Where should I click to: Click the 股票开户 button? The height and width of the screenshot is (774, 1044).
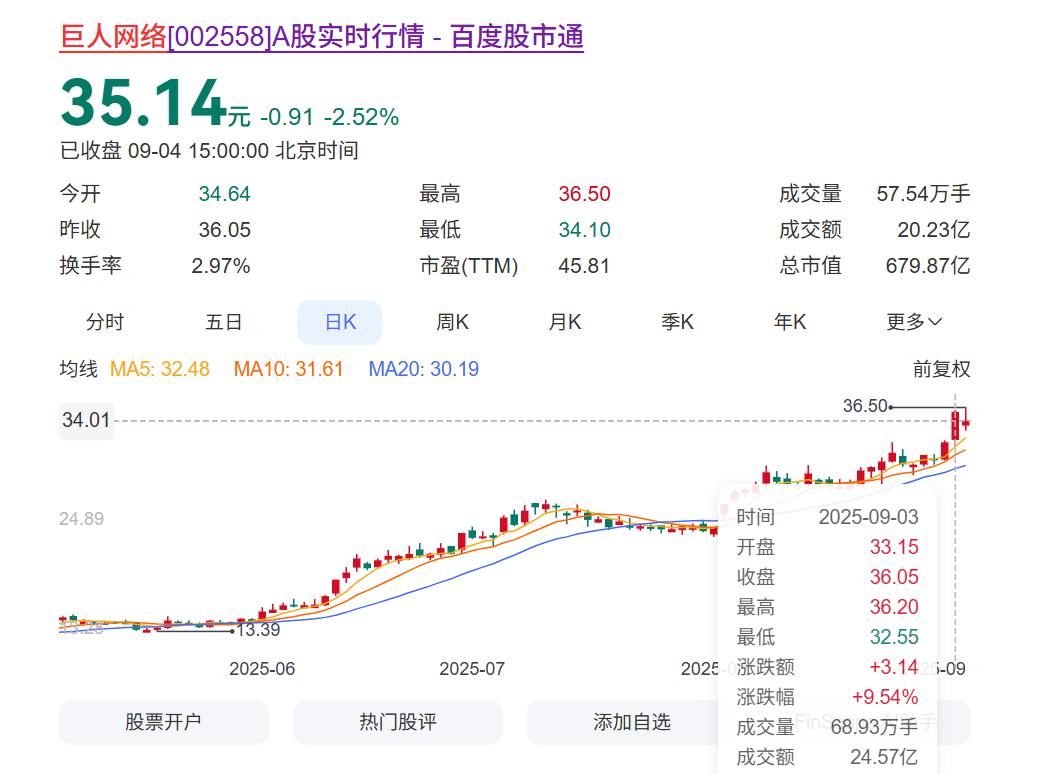point(164,722)
